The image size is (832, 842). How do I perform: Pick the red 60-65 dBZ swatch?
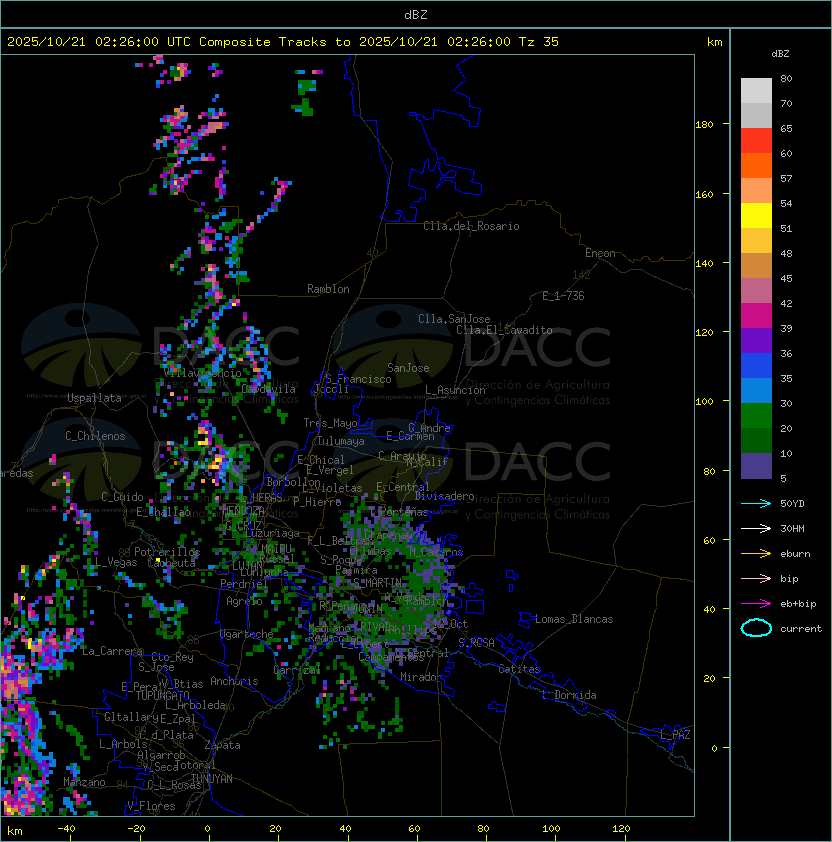tap(756, 141)
